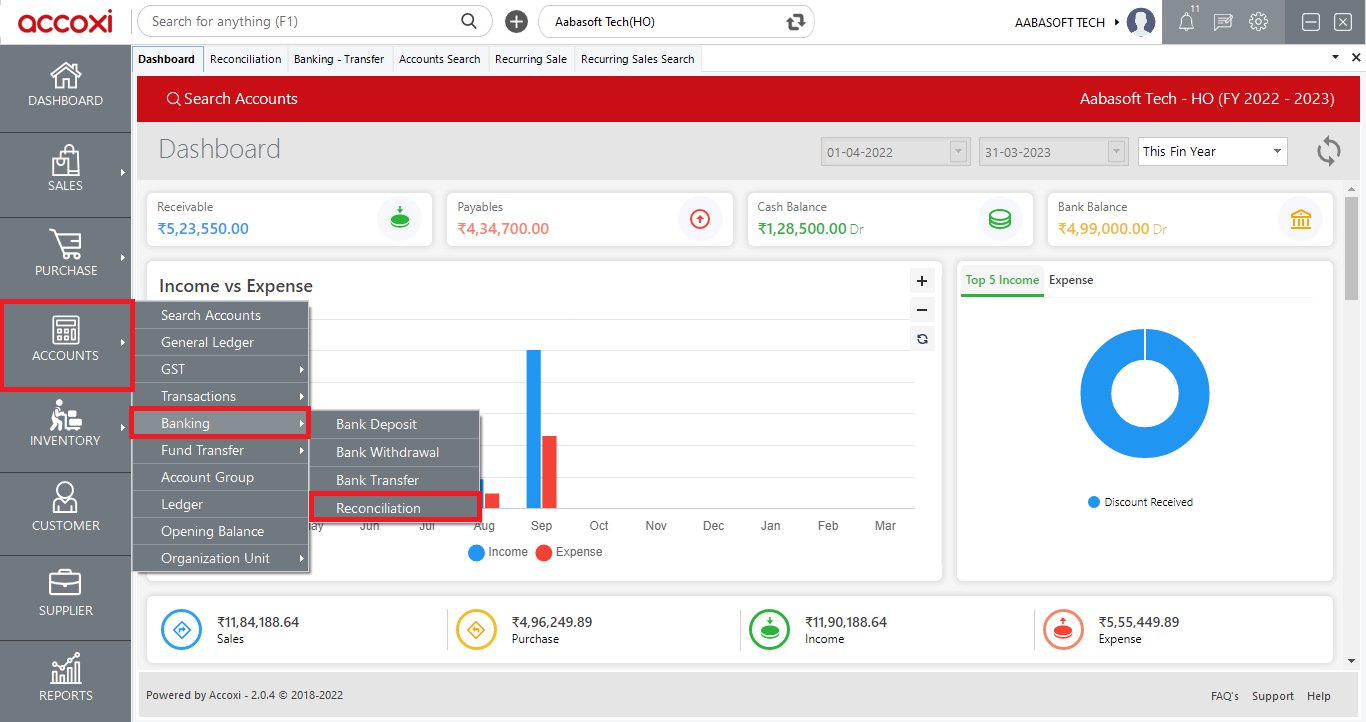This screenshot has width=1366, height=722.
Task: Switch organization using the swap icon
Action: pos(796,21)
